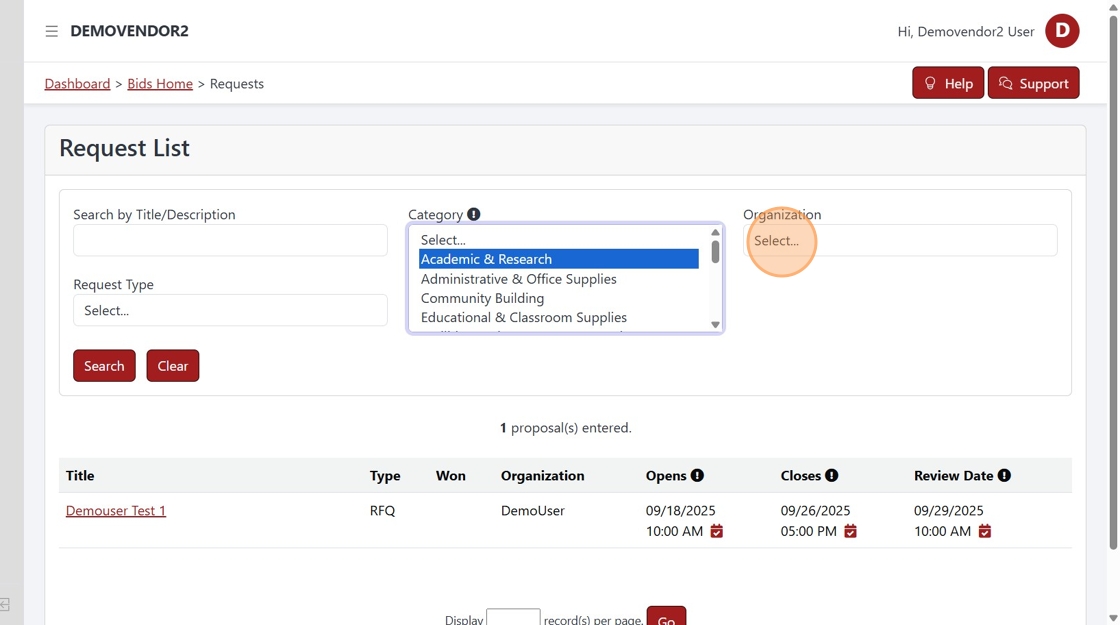The height and width of the screenshot is (625, 1120).
Task: Open the hamburger navigation menu
Action: [51, 31]
